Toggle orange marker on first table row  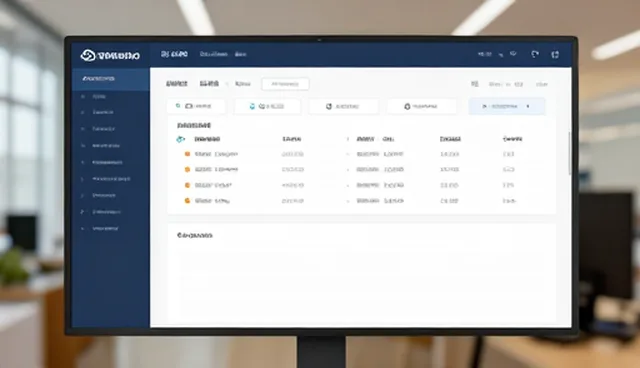tap(187, 154)
